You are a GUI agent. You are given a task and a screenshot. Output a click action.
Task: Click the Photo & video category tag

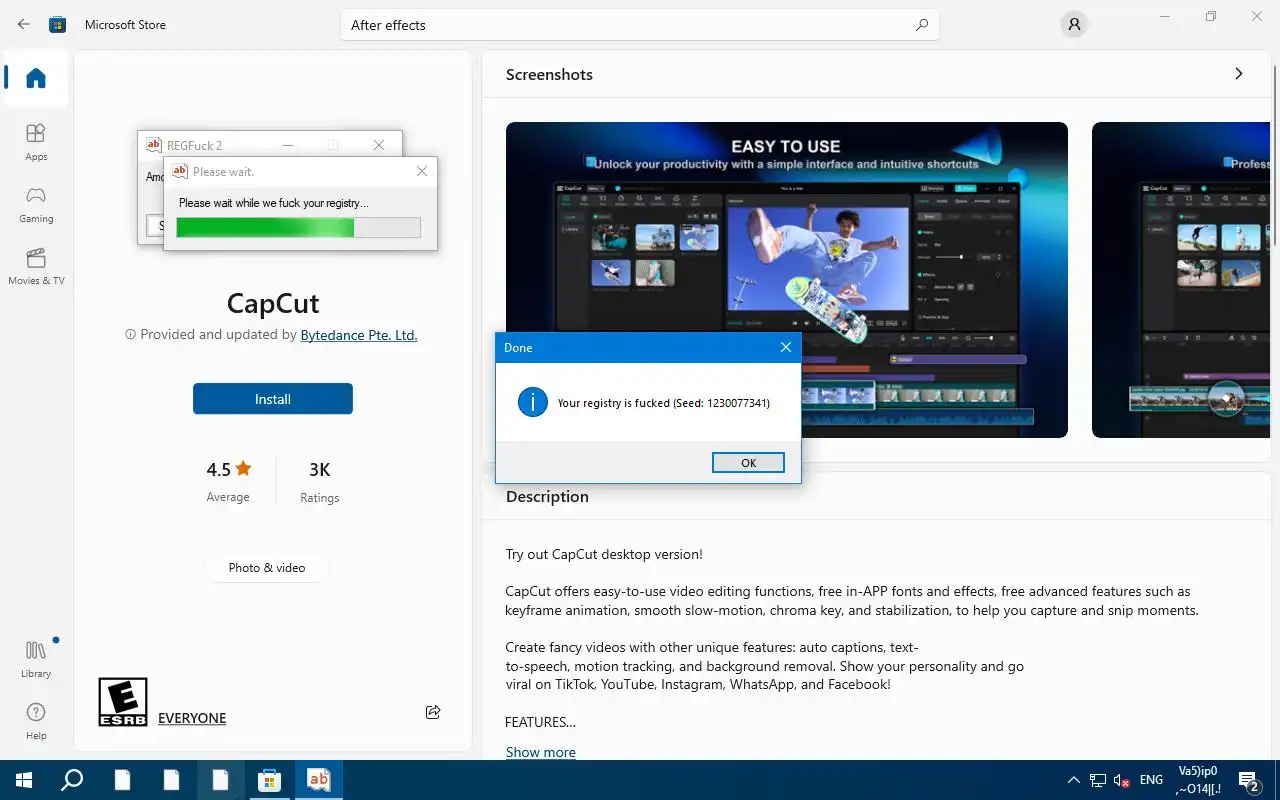pyautogui.click(x=267, y=567)
